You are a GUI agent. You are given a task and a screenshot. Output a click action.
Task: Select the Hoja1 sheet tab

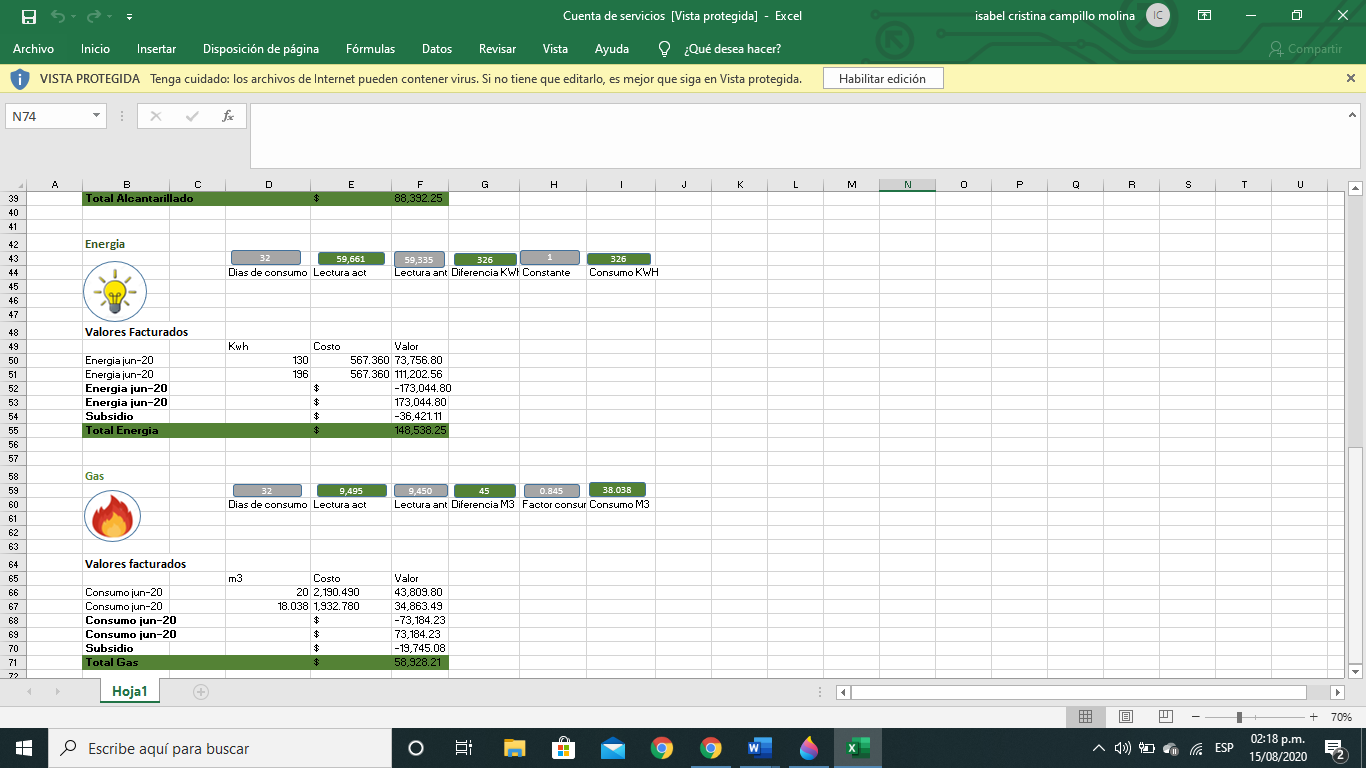click(x=130, y=691)
